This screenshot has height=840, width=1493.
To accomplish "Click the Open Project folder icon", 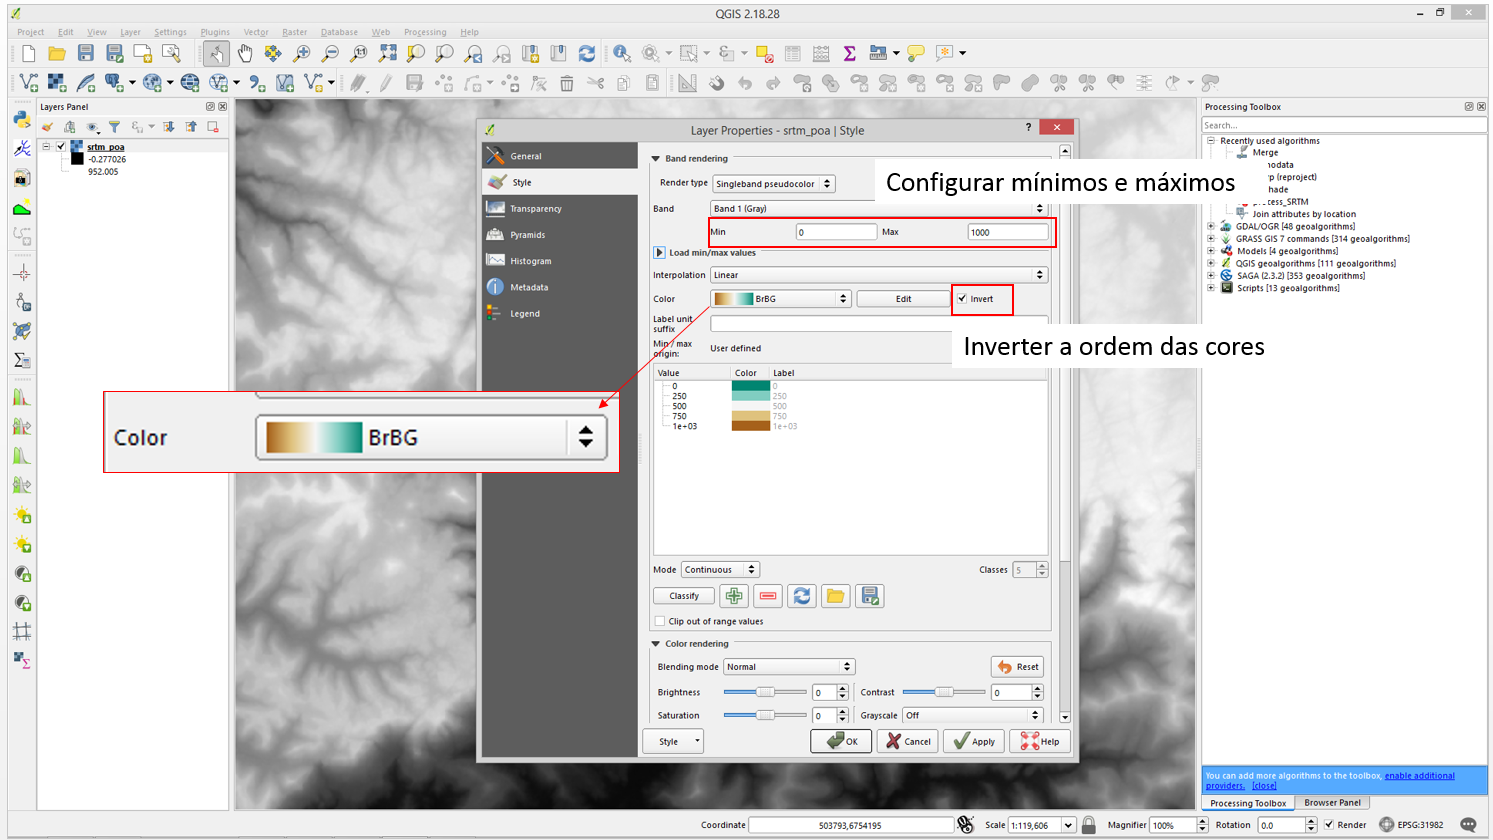I will point(57,53).
